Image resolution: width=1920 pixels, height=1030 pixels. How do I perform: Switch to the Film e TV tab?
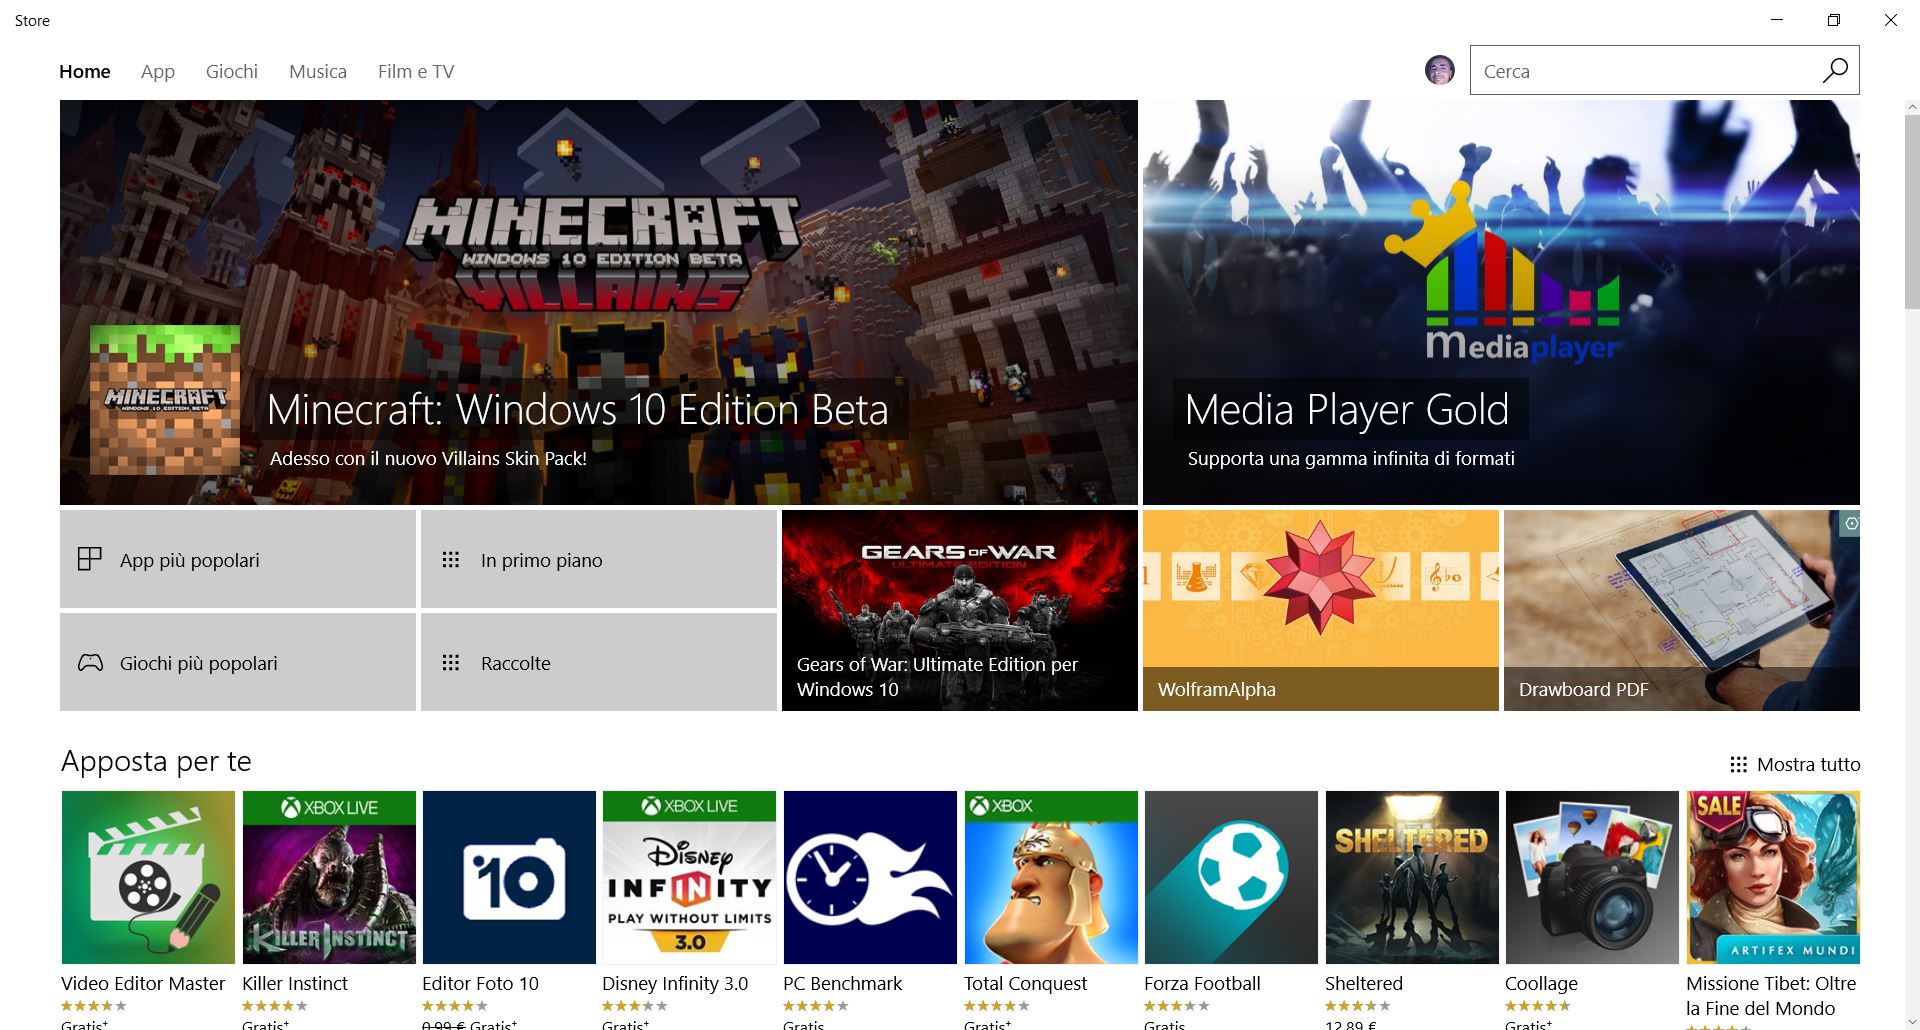[x=416, y=71]
